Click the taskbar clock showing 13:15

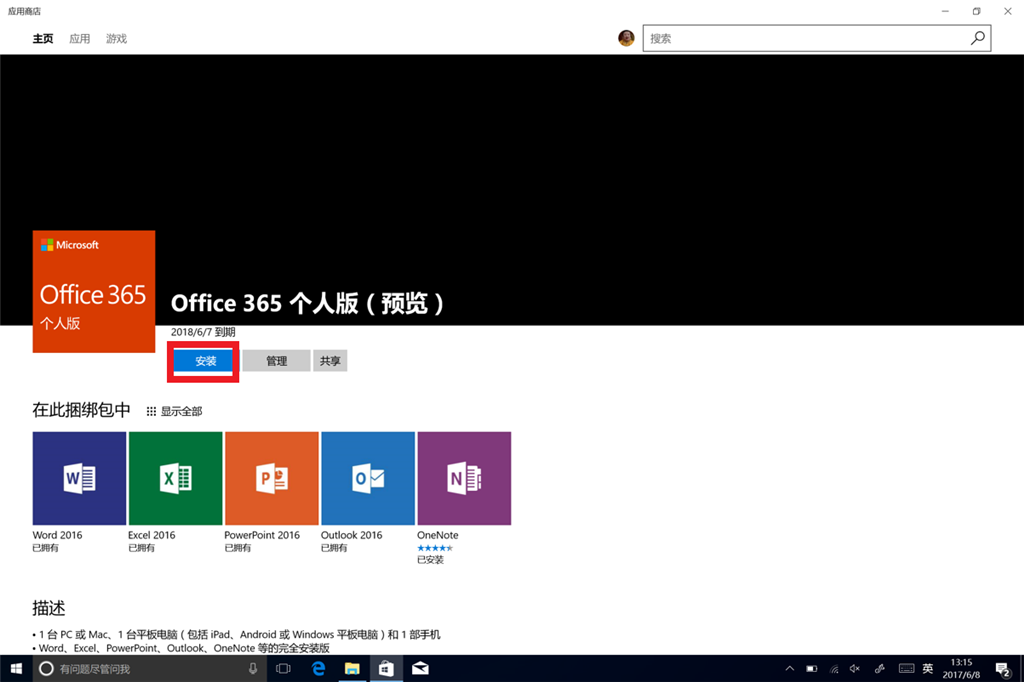tap(961, 668)
